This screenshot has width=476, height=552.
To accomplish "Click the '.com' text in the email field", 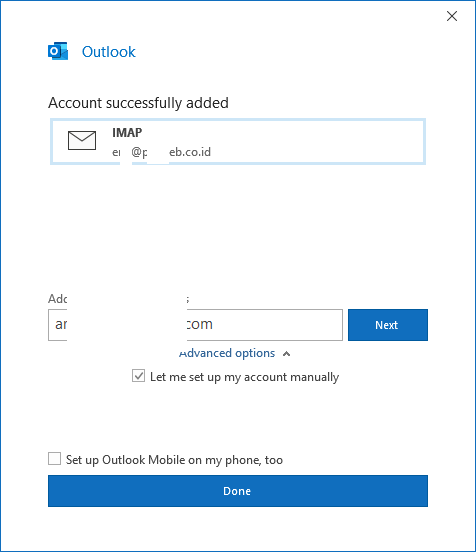I will [x=200, y=324].
